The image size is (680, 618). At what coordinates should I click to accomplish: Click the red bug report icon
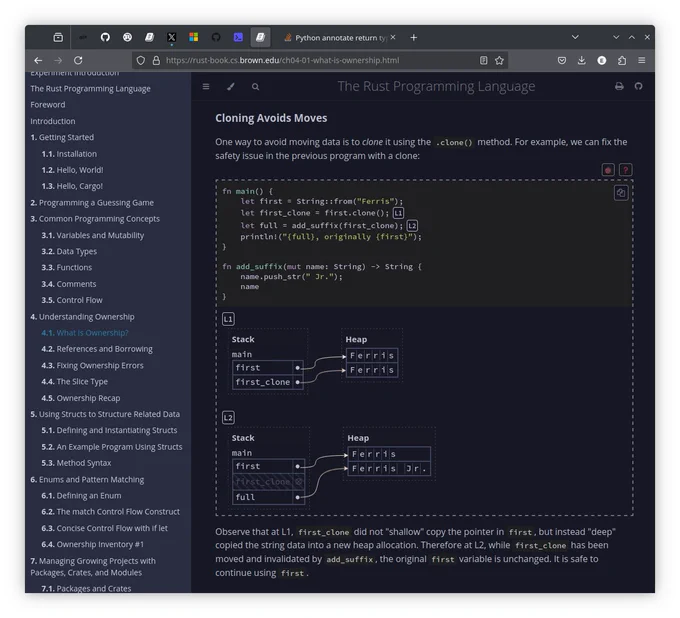[608, 170]
